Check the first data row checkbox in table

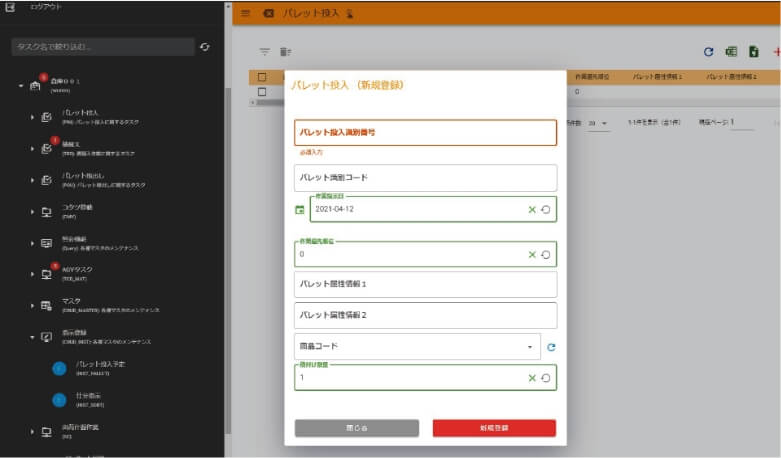[262, 92]
